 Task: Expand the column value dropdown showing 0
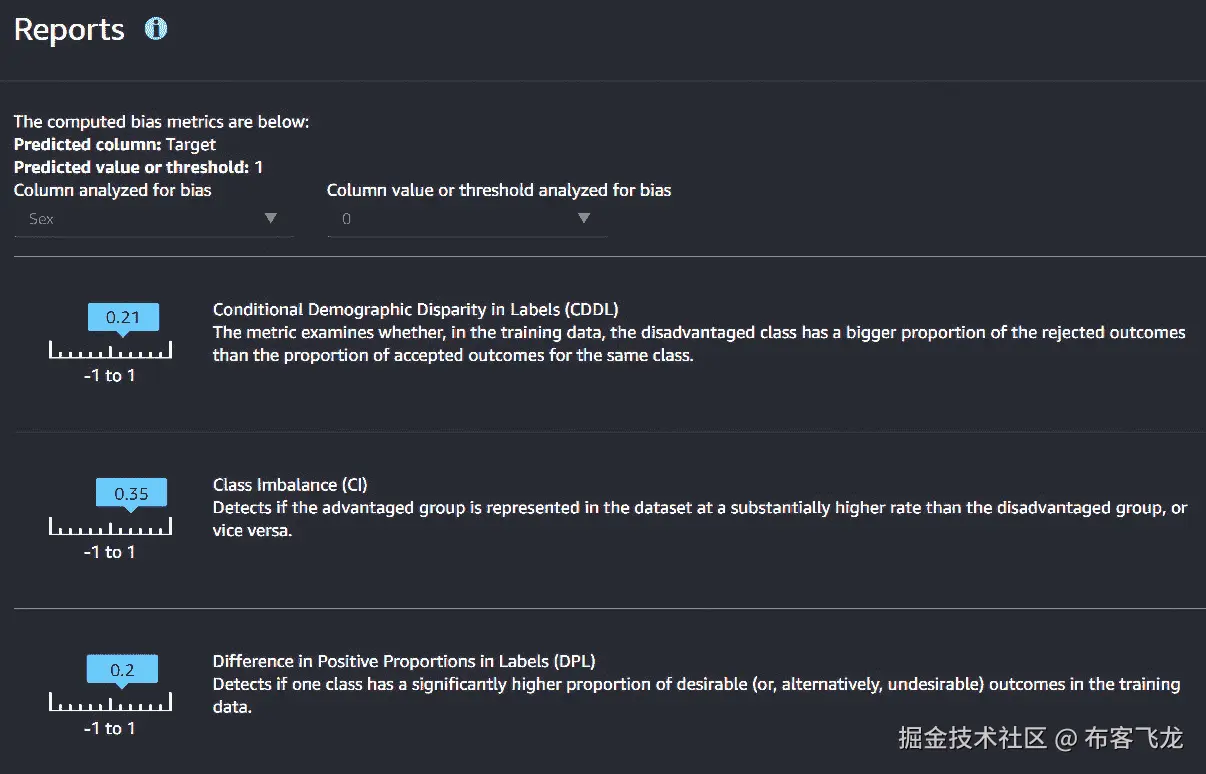point(466,218)
